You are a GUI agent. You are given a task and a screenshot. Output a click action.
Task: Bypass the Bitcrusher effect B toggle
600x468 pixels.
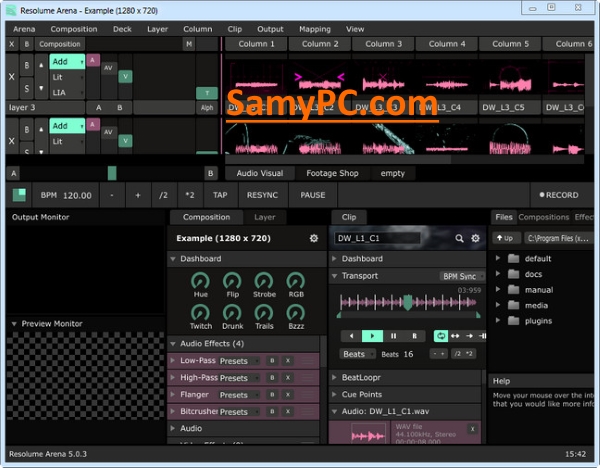click(272, 411)
